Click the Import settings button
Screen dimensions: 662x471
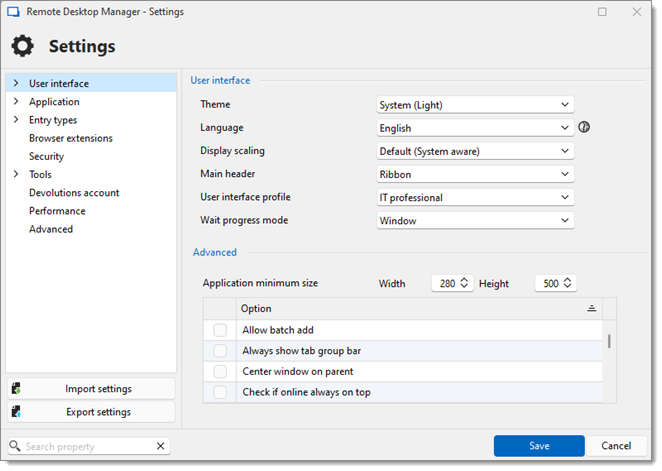coord(91,388)
